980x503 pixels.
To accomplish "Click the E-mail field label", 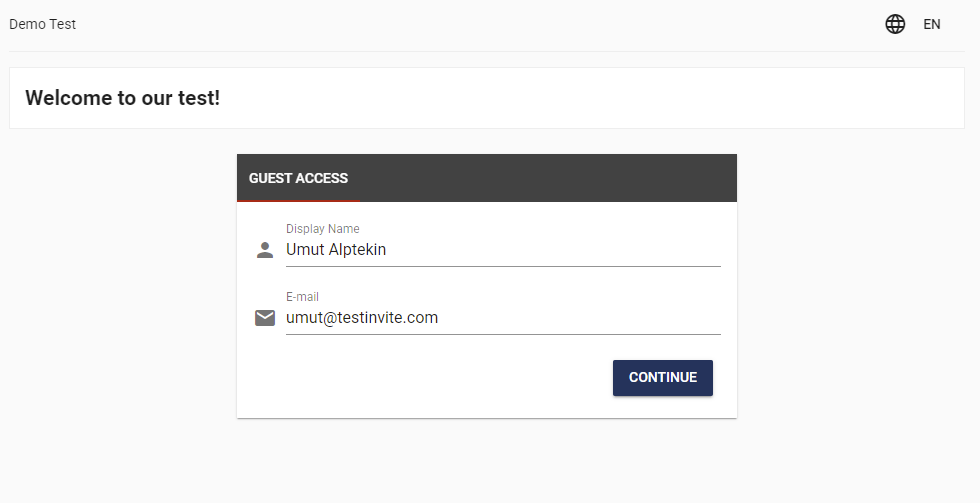I will click(302, 297).
